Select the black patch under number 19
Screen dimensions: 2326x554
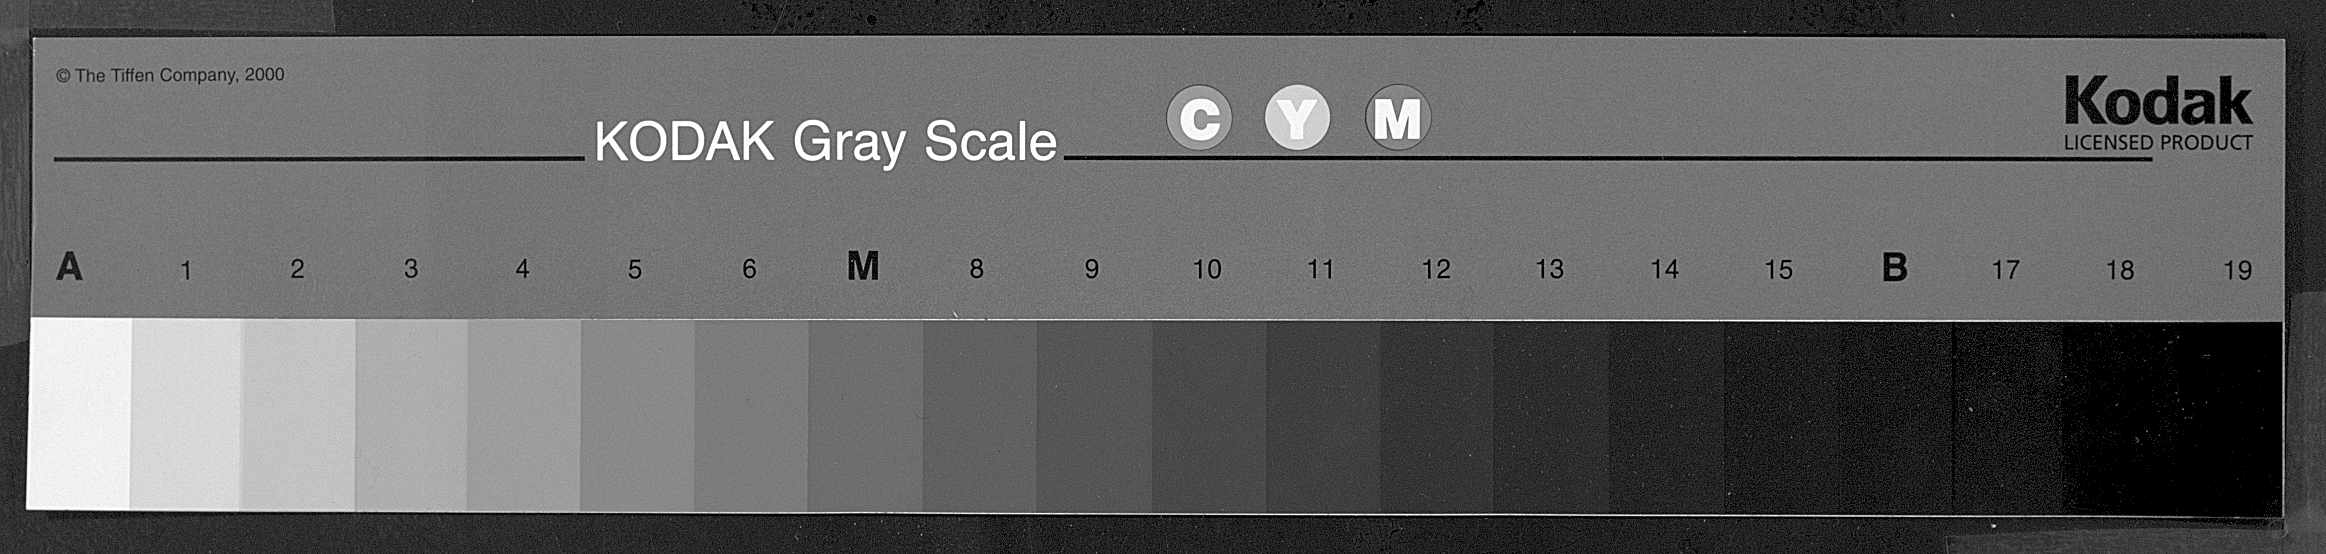pos(2230,418)
